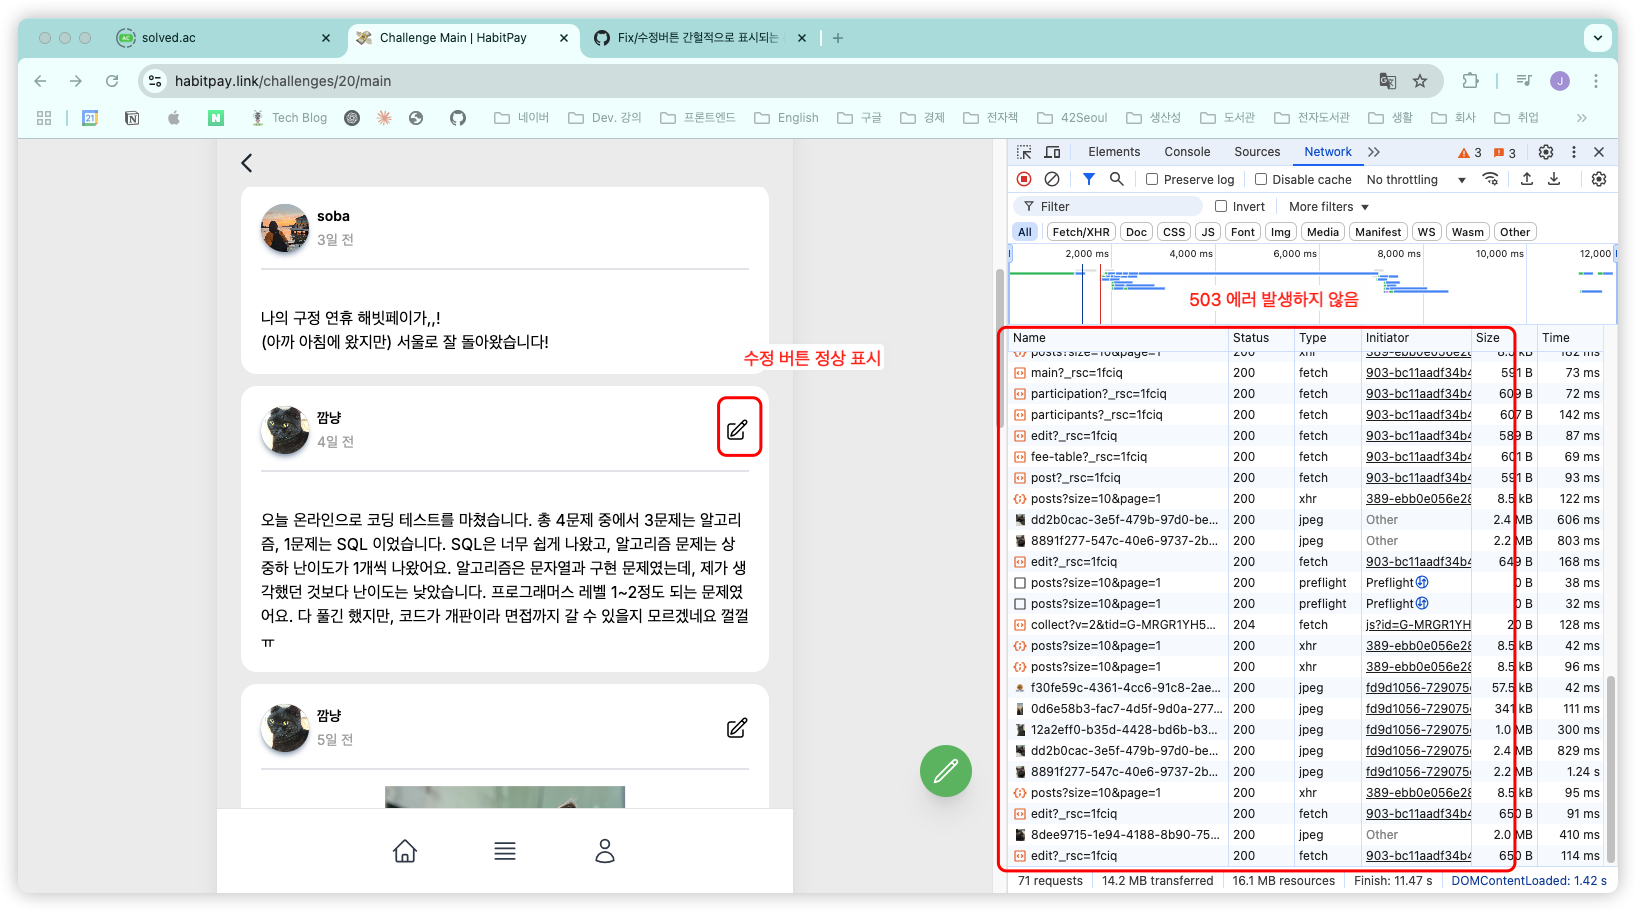This screenshot has height=911, width=1636.
Task: Show more DevTools tabs via chevron
Action: point(1374,152)
